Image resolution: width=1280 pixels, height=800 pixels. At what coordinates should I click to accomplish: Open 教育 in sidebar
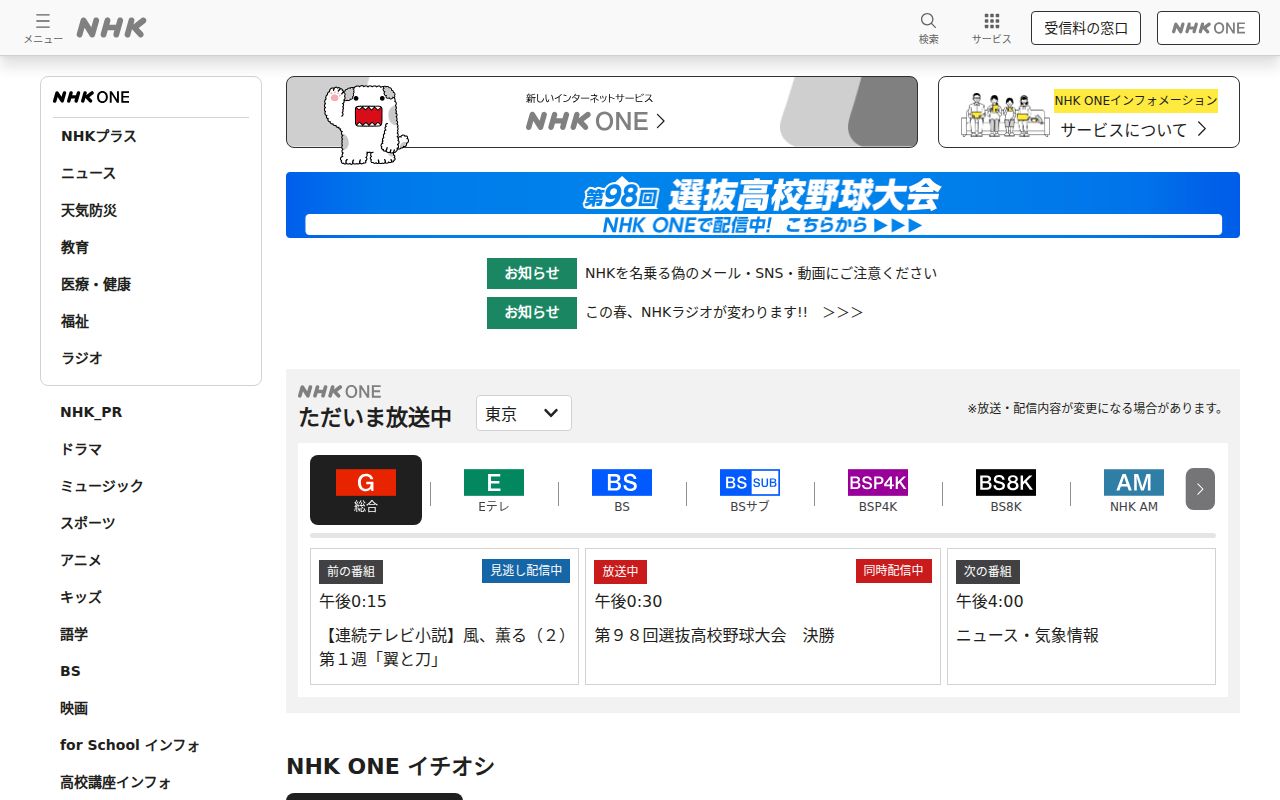(x=75, y=247)
